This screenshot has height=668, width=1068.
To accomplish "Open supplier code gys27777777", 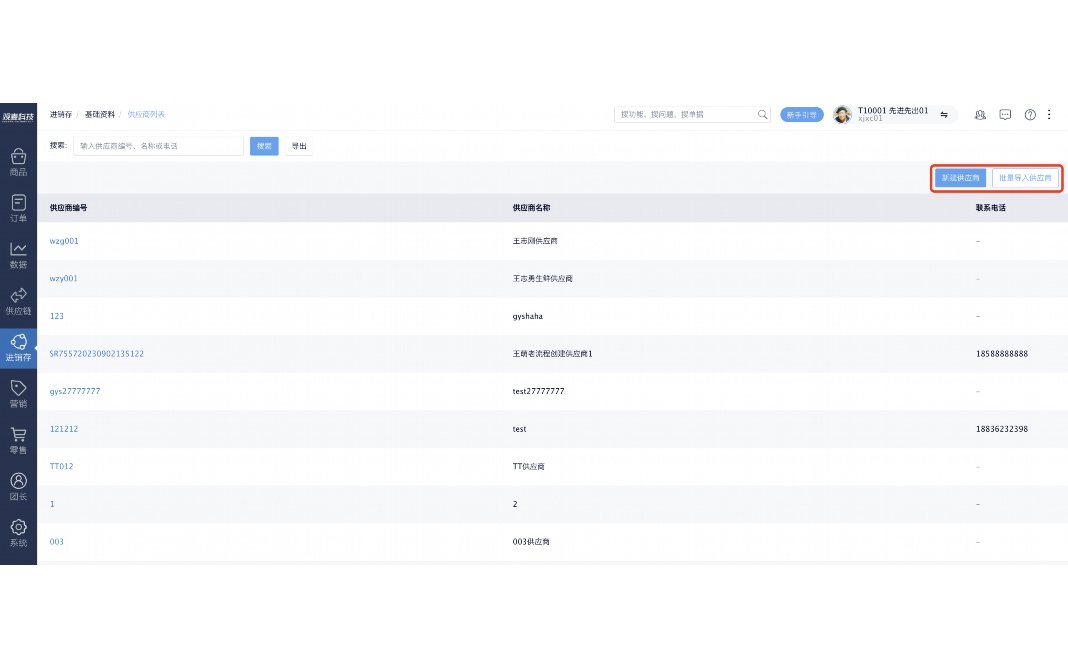I will (75, 391).
